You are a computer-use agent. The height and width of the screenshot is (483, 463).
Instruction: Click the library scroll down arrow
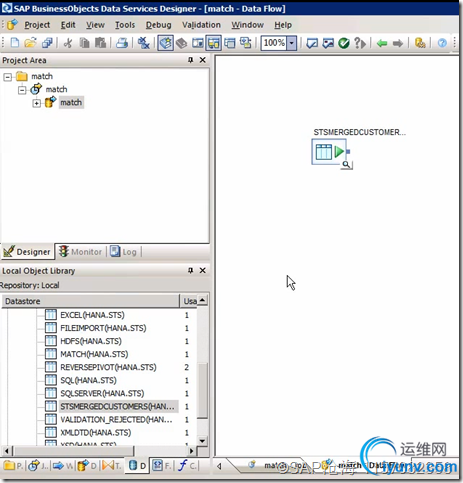[202, 441]
